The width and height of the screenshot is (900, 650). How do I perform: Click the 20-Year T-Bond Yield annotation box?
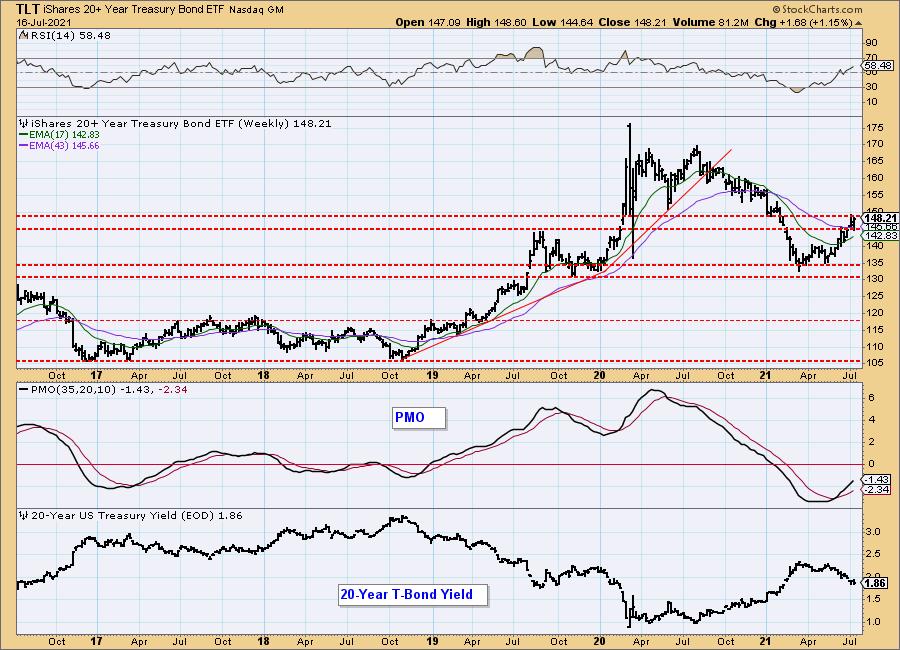[x=413, y=595]
